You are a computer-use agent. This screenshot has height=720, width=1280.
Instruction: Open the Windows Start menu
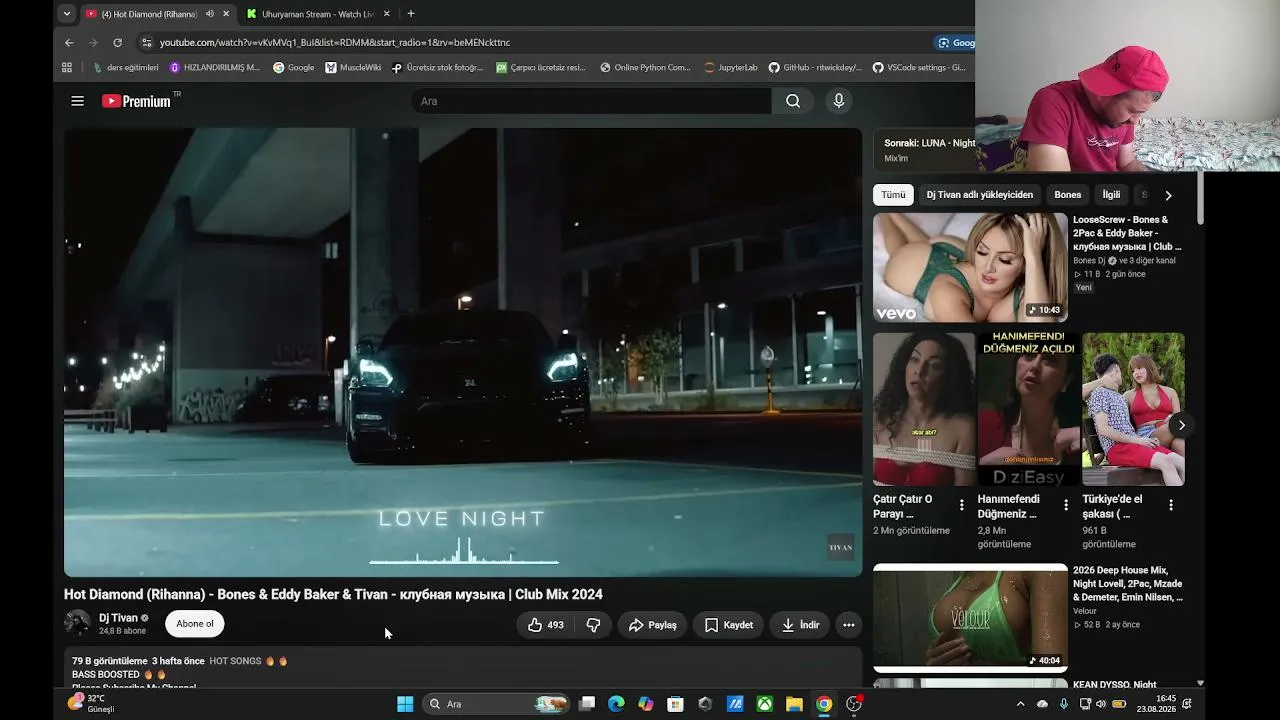click(405, 704)
